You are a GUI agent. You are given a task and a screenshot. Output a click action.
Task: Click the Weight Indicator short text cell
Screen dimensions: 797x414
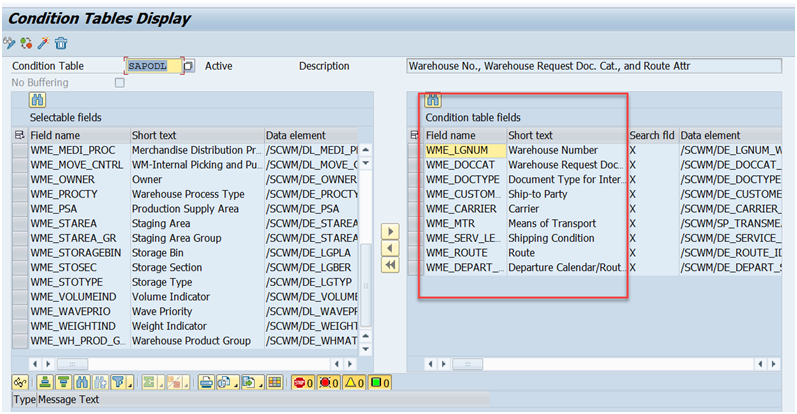click(197, 326)
